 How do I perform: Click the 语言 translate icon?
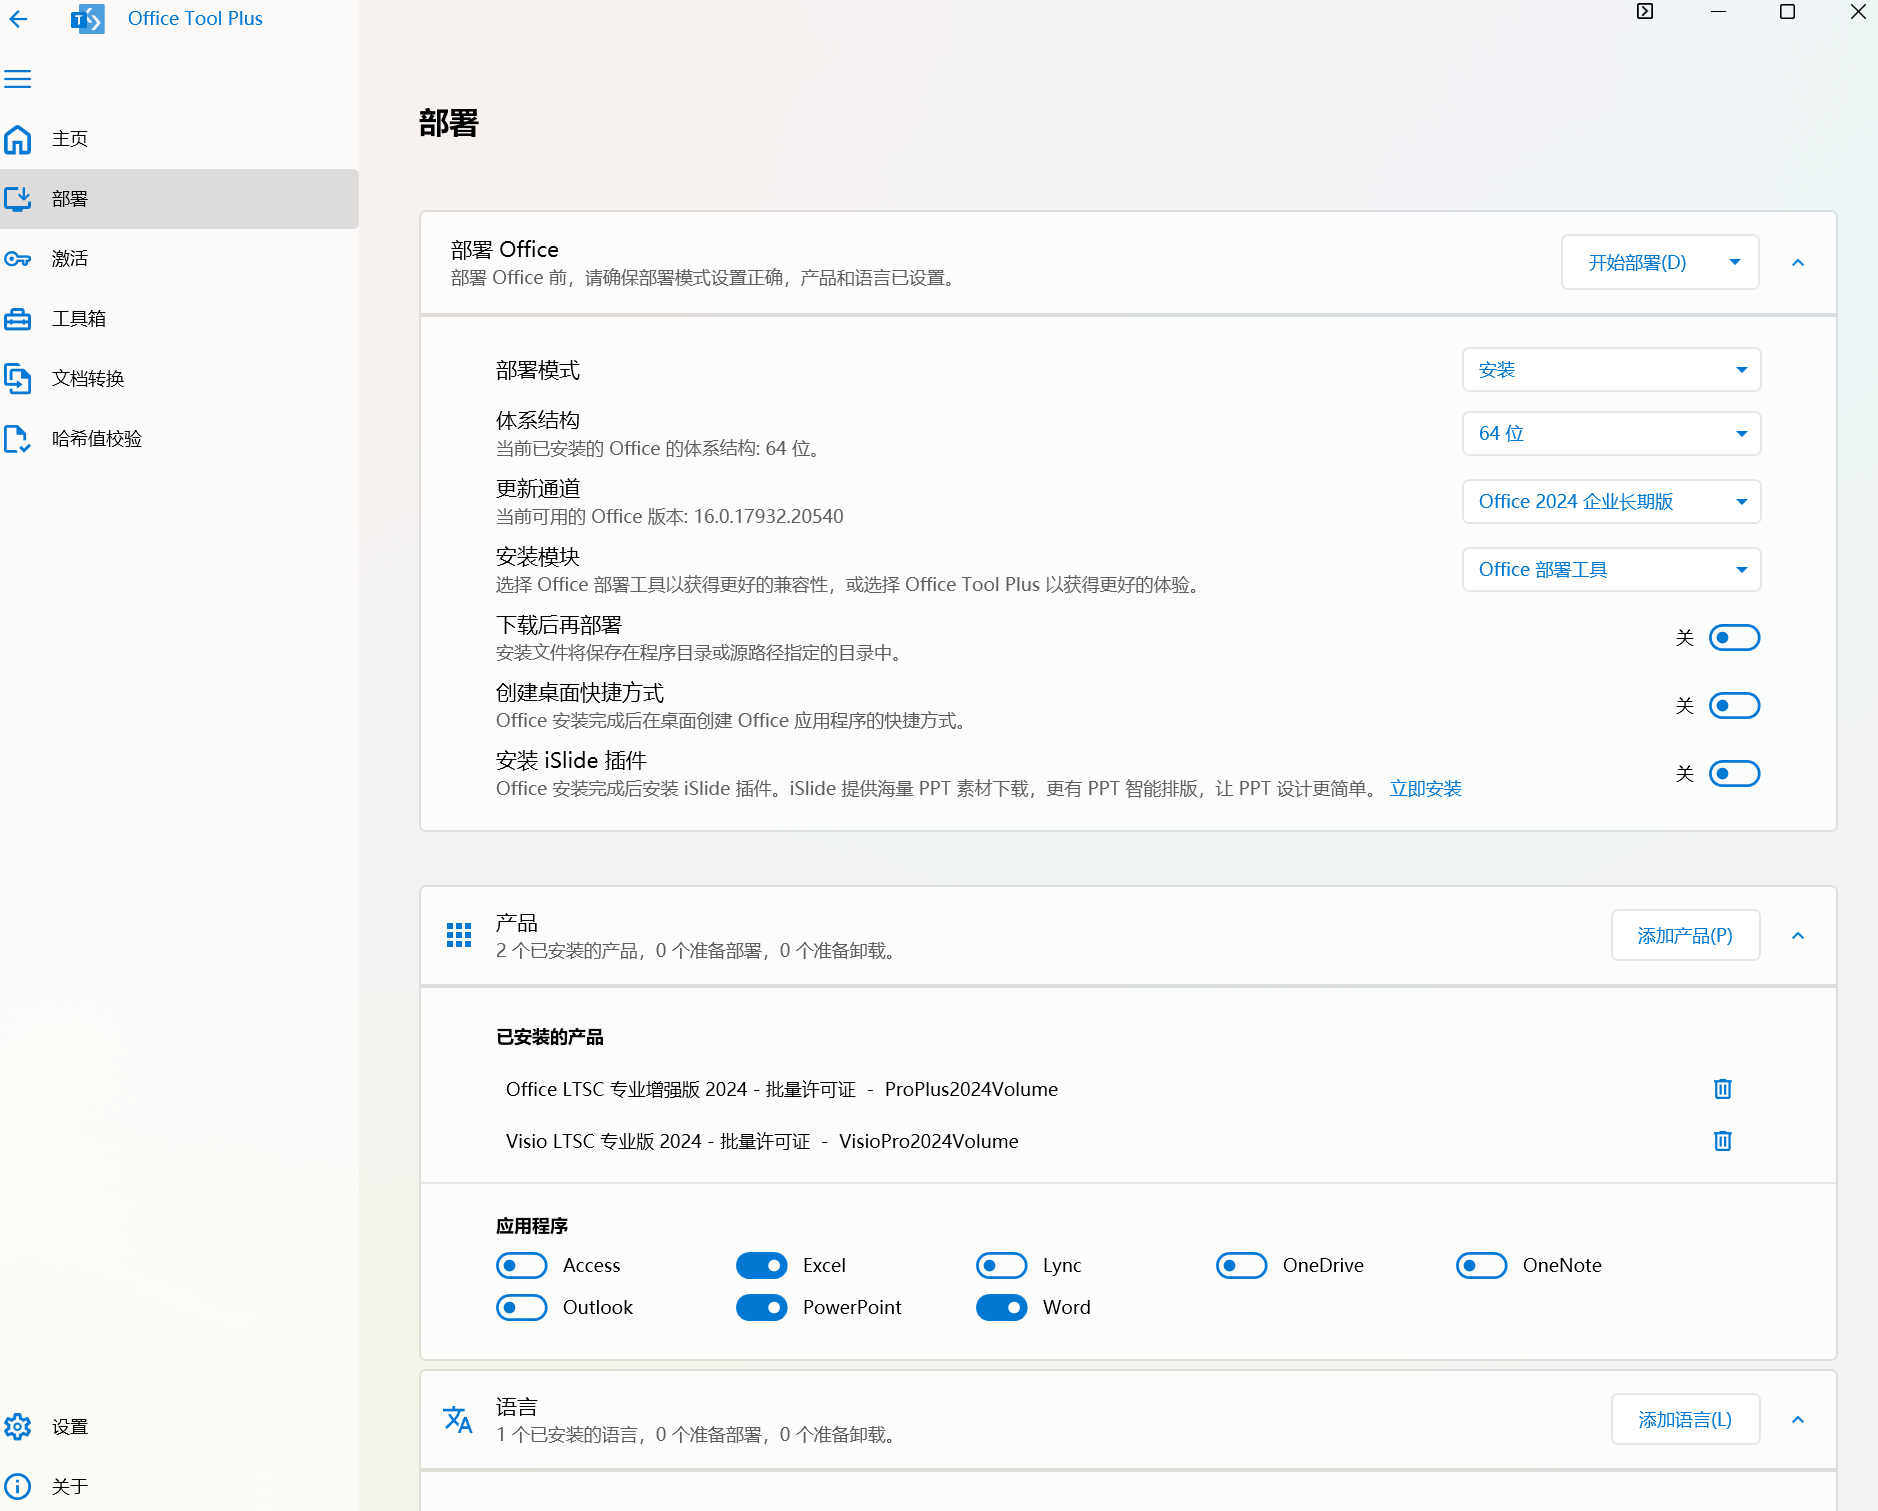(458, 1420)
